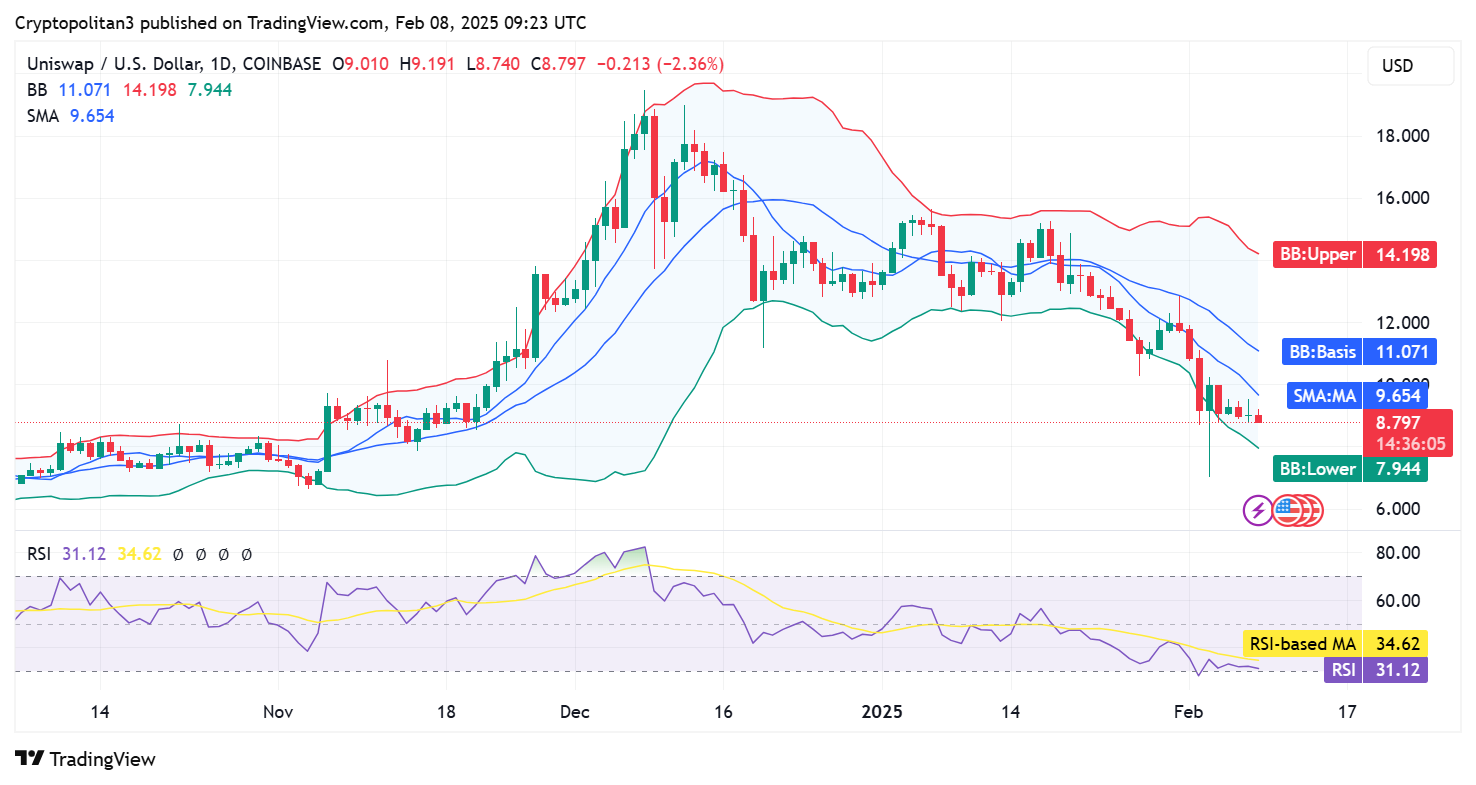Click the low value L8.740
The image size is (1476, 785).
(493, 64)
